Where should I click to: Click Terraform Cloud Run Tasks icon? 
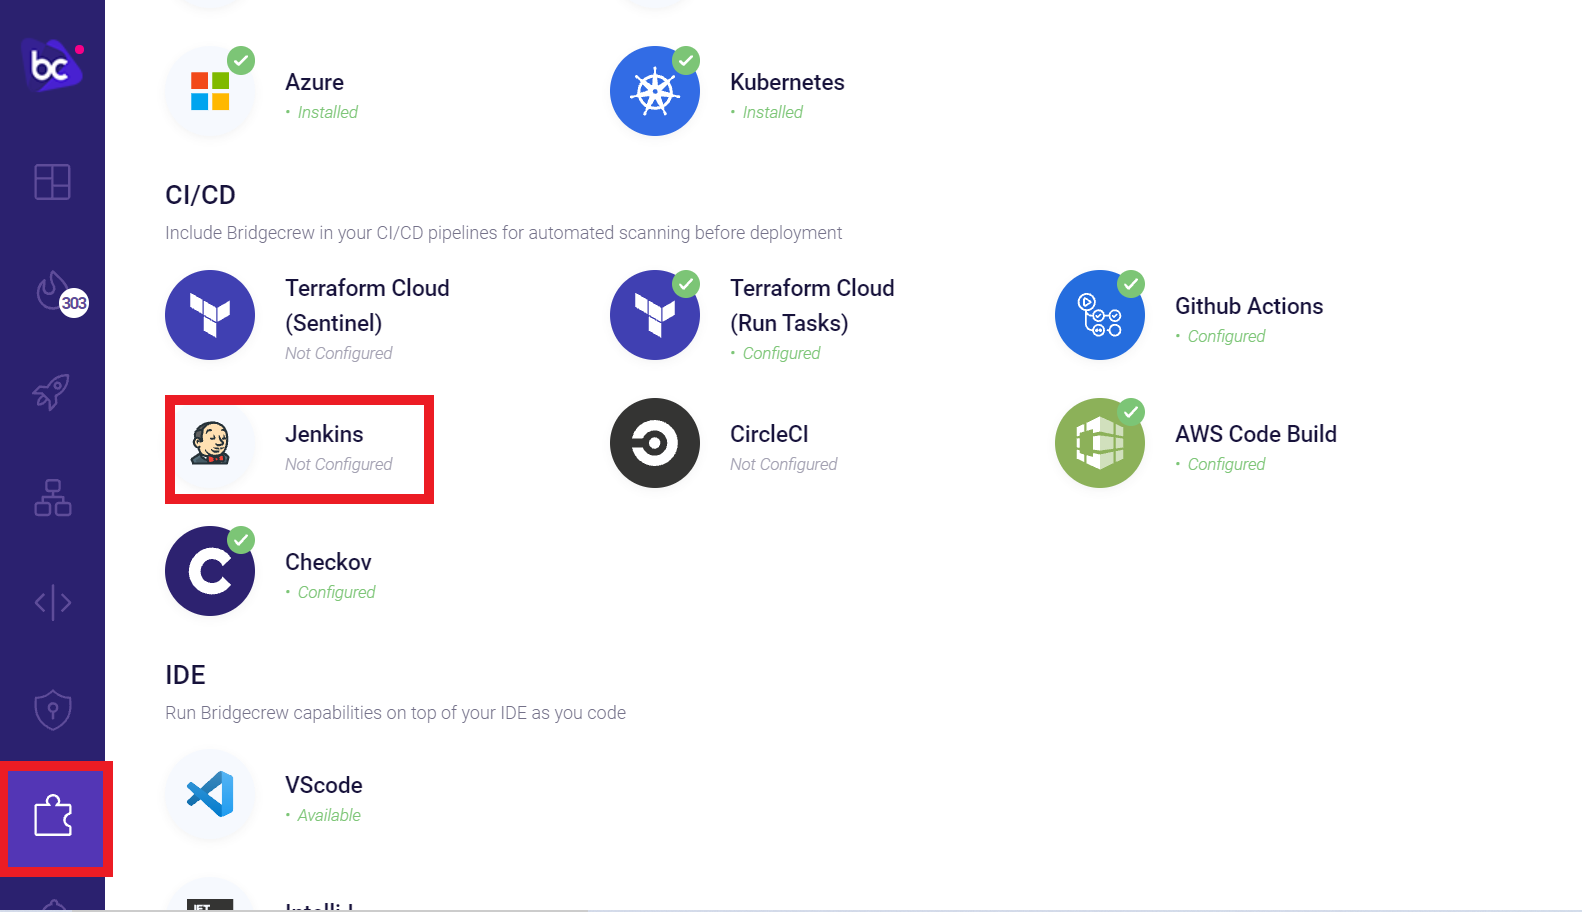click(655, 315)
